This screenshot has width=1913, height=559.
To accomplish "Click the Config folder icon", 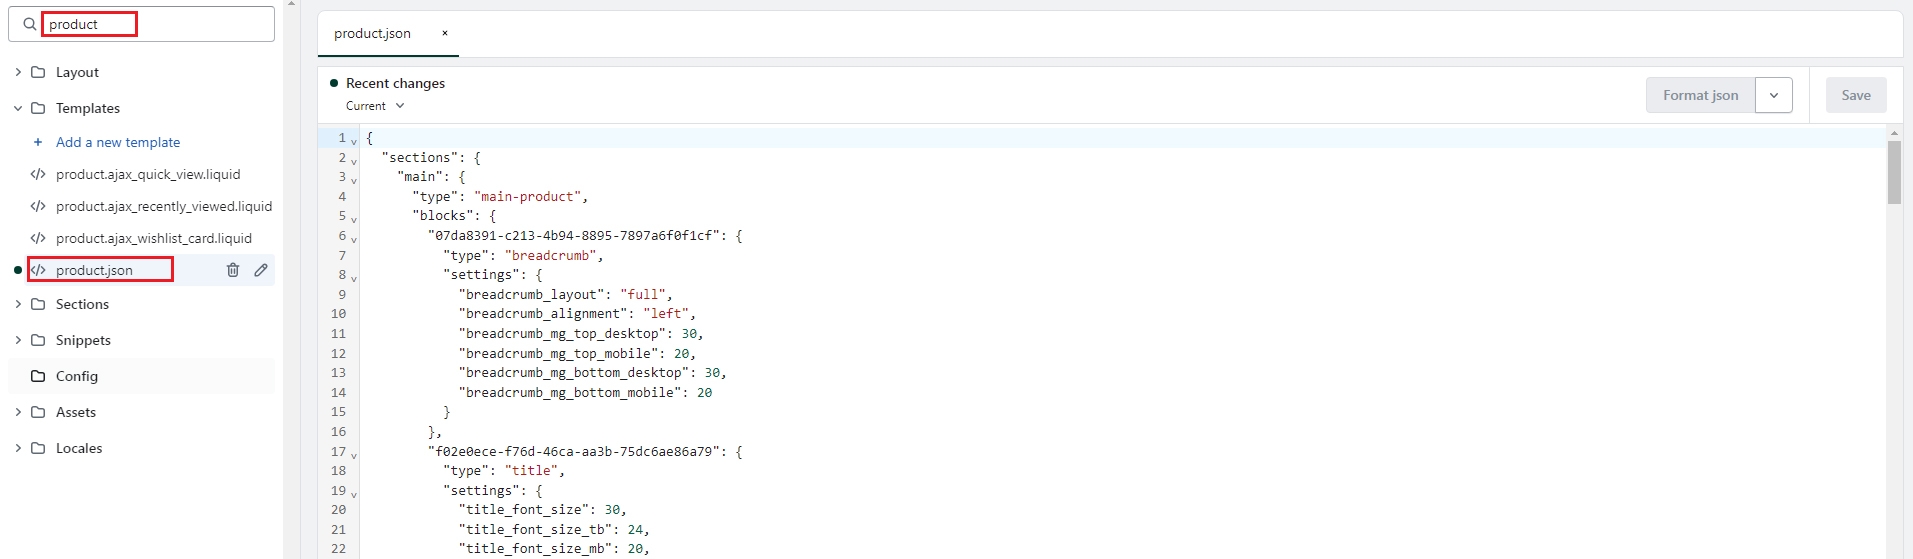I will pos(38,376).
